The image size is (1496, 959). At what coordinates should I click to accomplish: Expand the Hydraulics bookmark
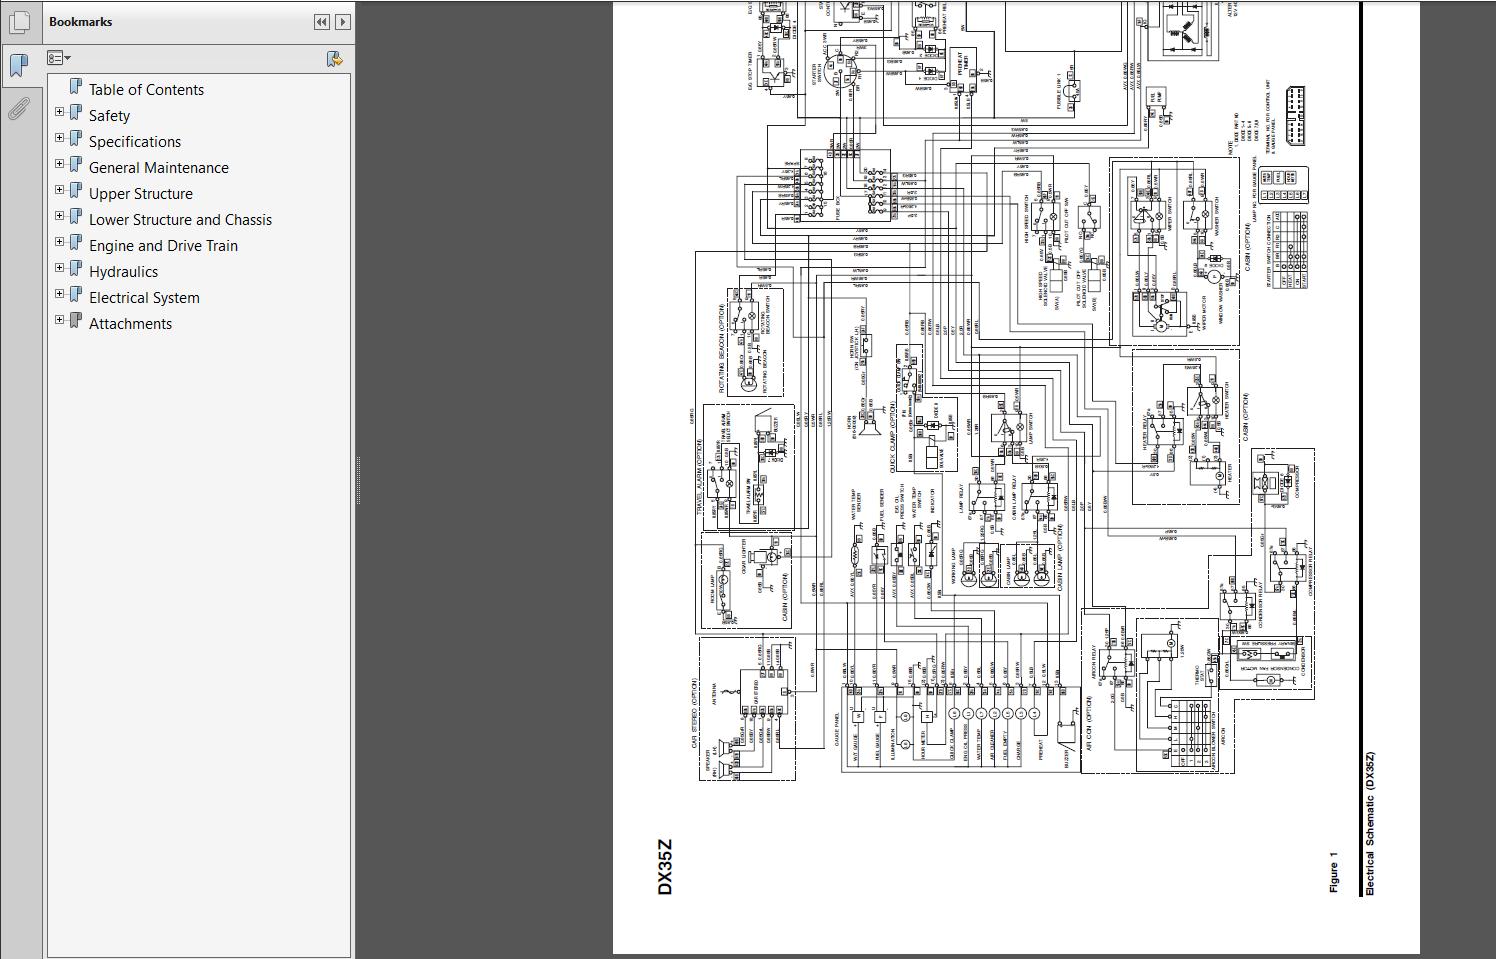pos(60,268)
